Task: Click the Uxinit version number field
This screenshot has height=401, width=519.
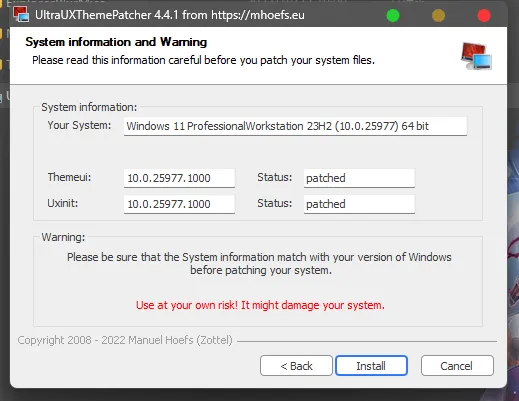Action: [x=179, y=204]
